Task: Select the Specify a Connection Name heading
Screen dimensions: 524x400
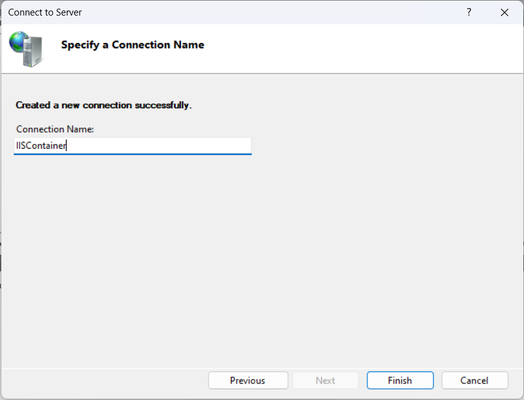Action: pyautogui.click(x=132, y=45)
